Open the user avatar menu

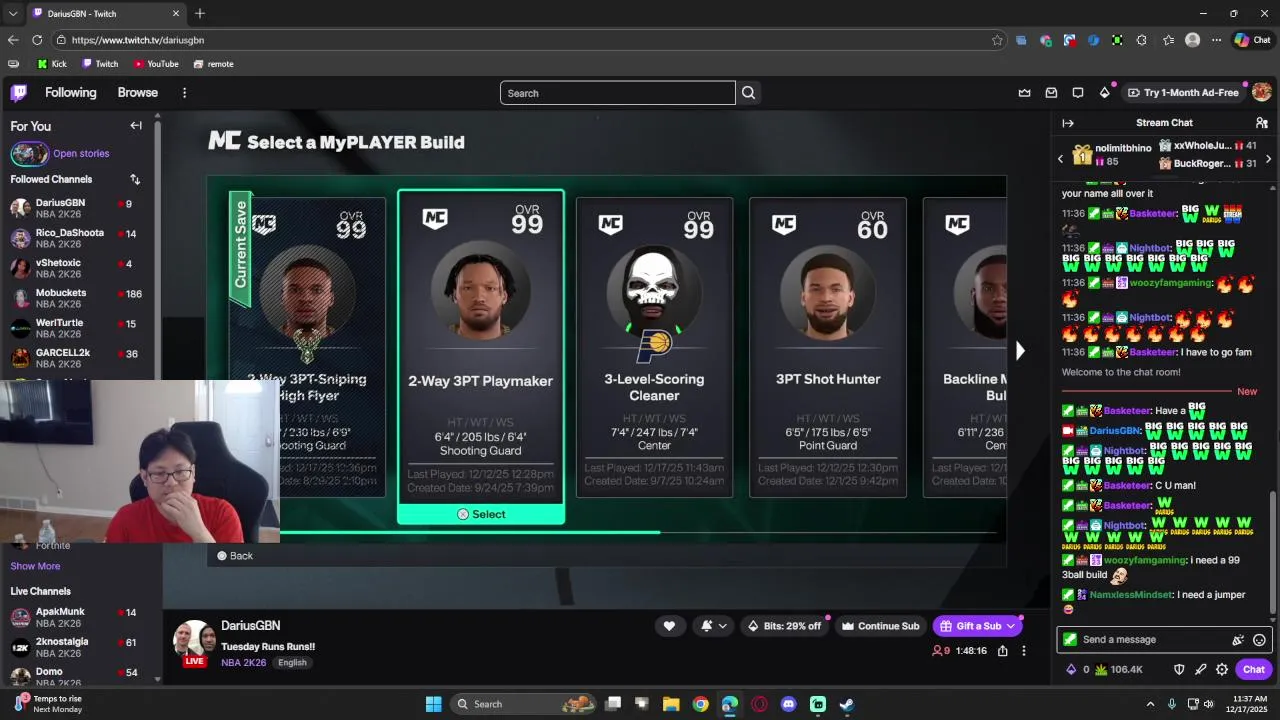pyautogui.click(x=1261, y=92)
